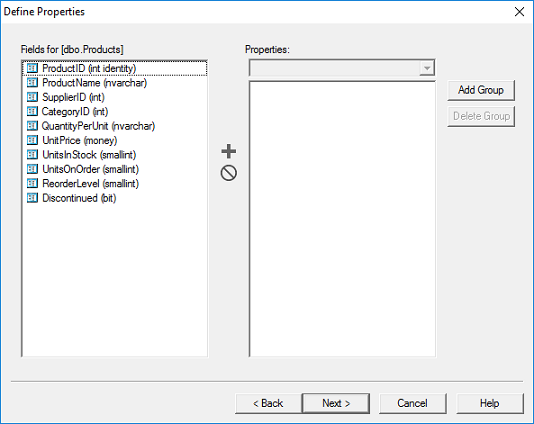The height and width of the screenshot is (424, 534).
Task: Open the Properties group dropdown arrow
Action: pos(427,68)
